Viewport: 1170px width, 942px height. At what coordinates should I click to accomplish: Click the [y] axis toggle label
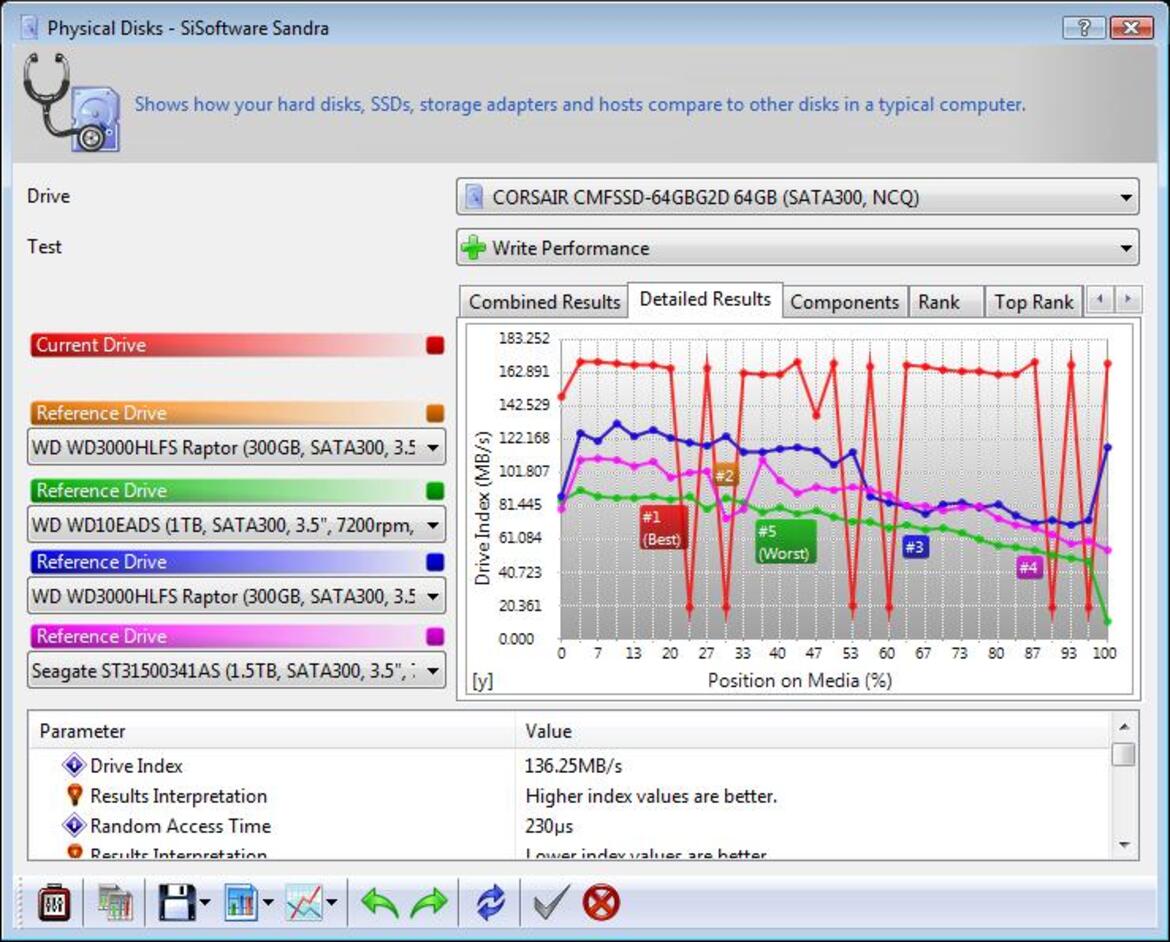482,681
